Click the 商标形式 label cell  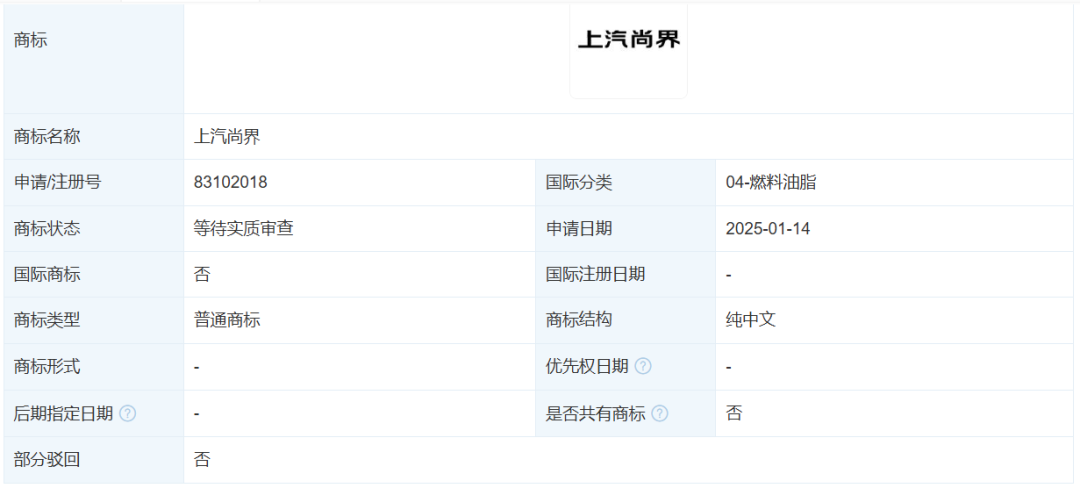click(x=94, y=367)
